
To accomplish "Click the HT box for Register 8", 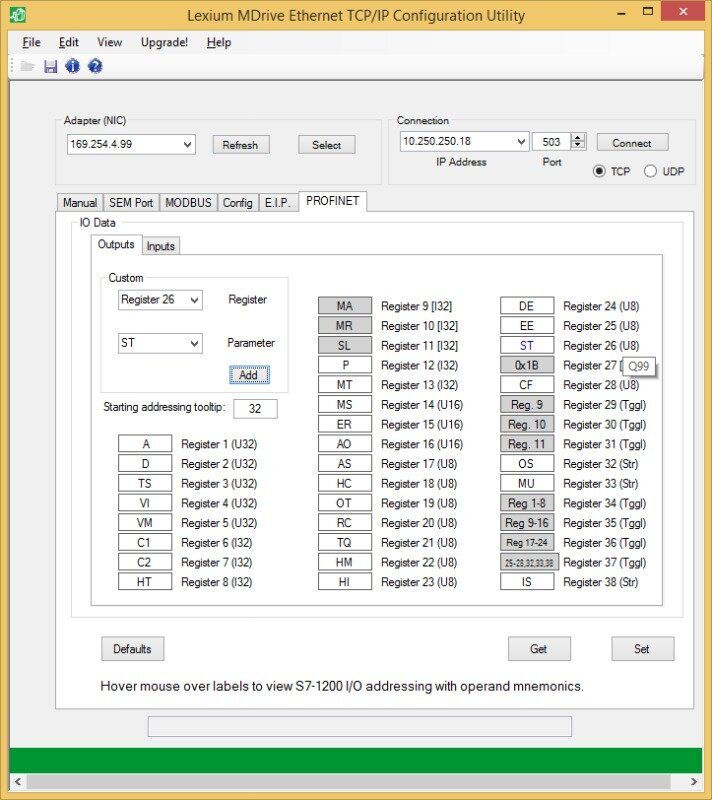I will (x=145, y=582).
